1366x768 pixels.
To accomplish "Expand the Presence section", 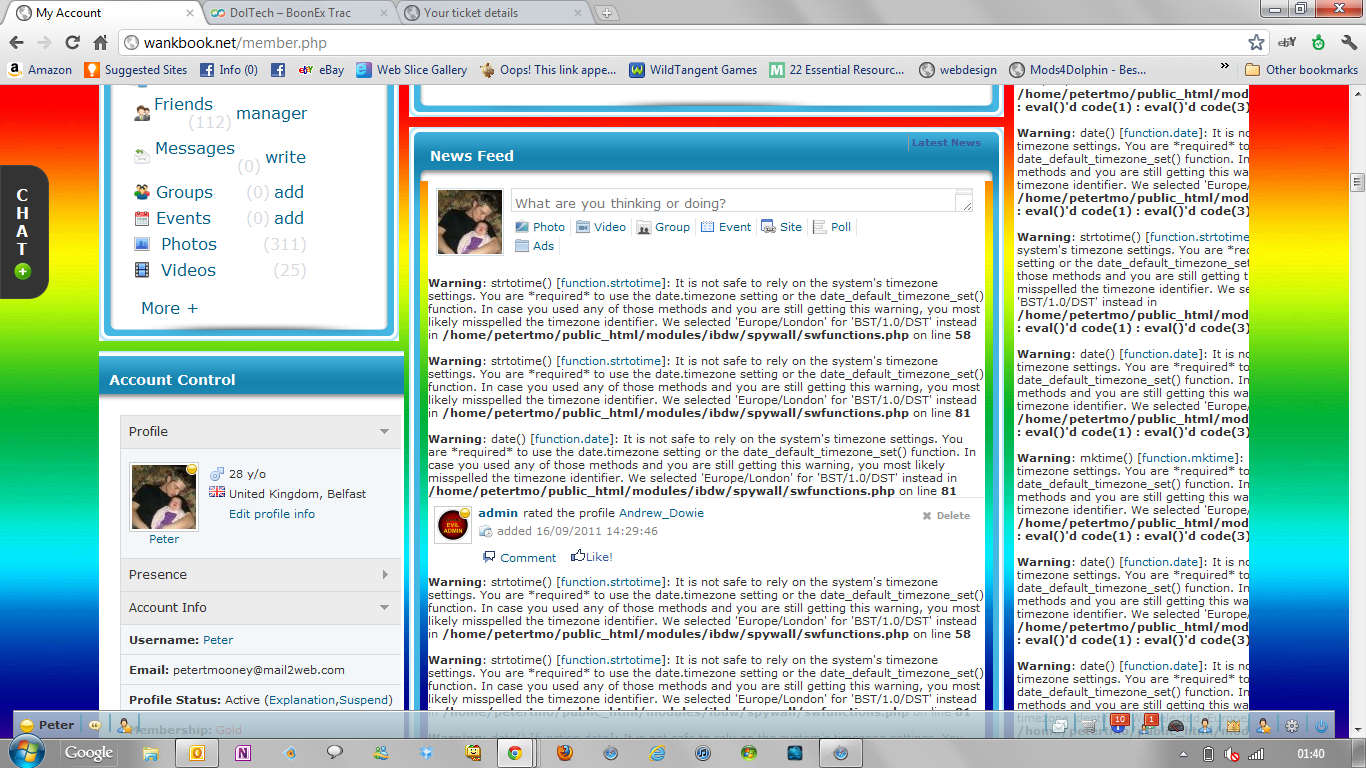I will click(385, 575).
